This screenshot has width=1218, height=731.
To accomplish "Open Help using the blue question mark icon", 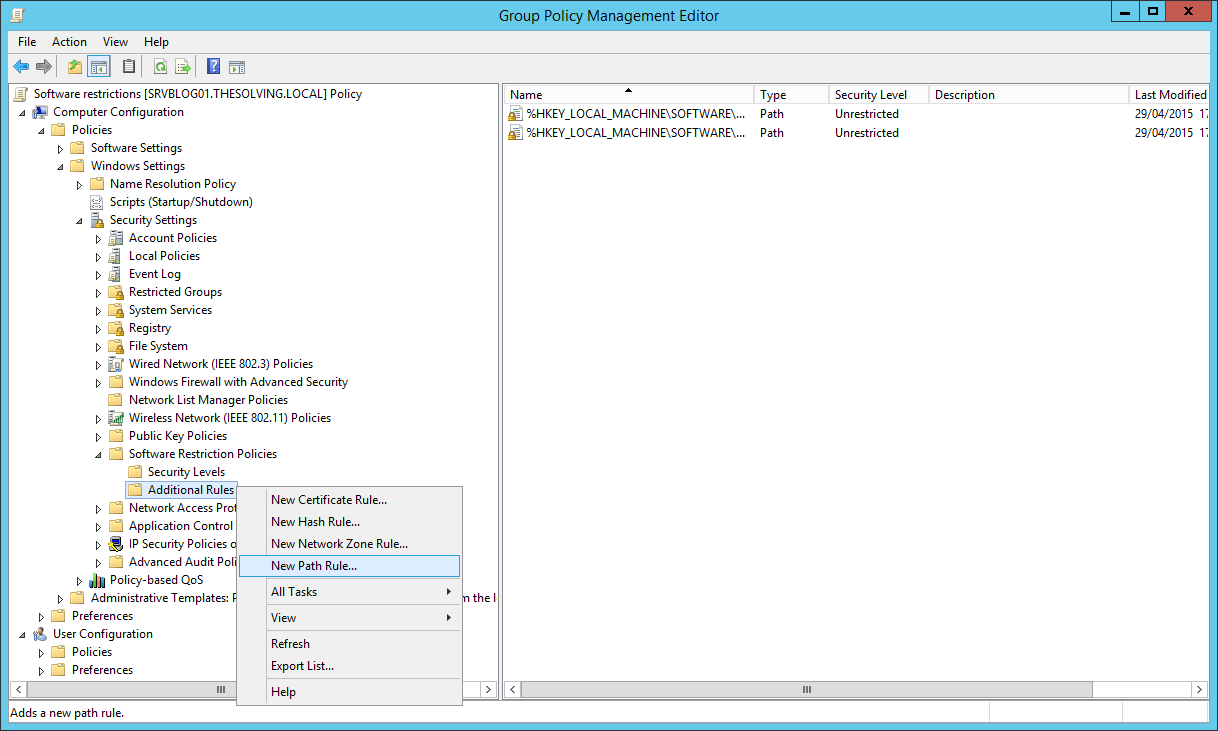I will pyautogui.click(x=212, y=66).
